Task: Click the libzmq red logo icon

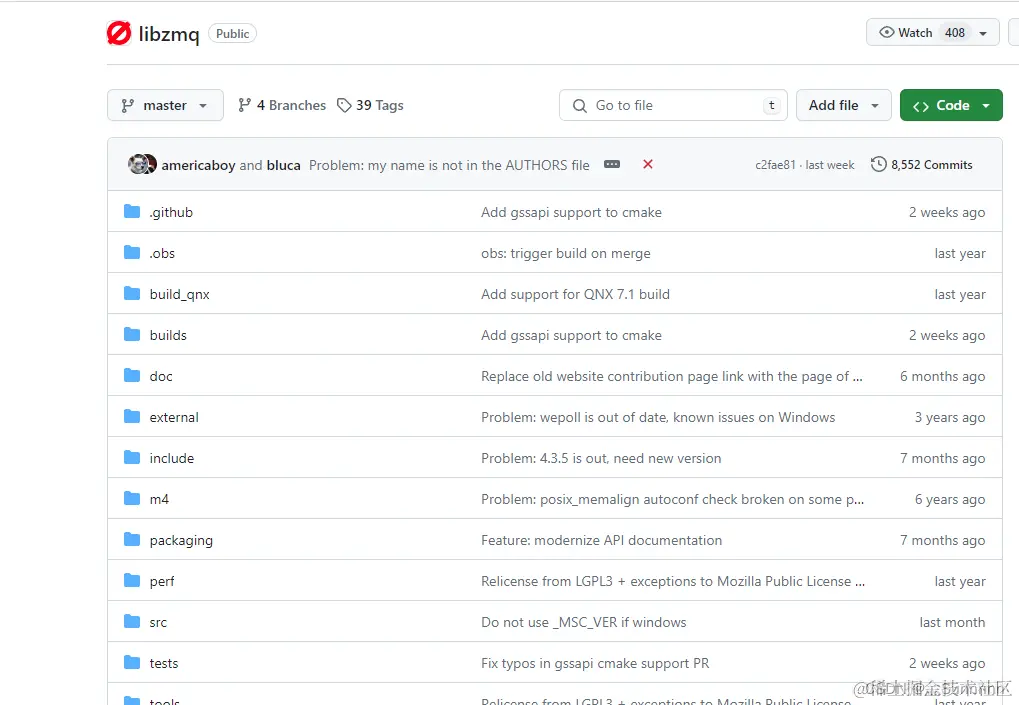Action: point(119,33)
